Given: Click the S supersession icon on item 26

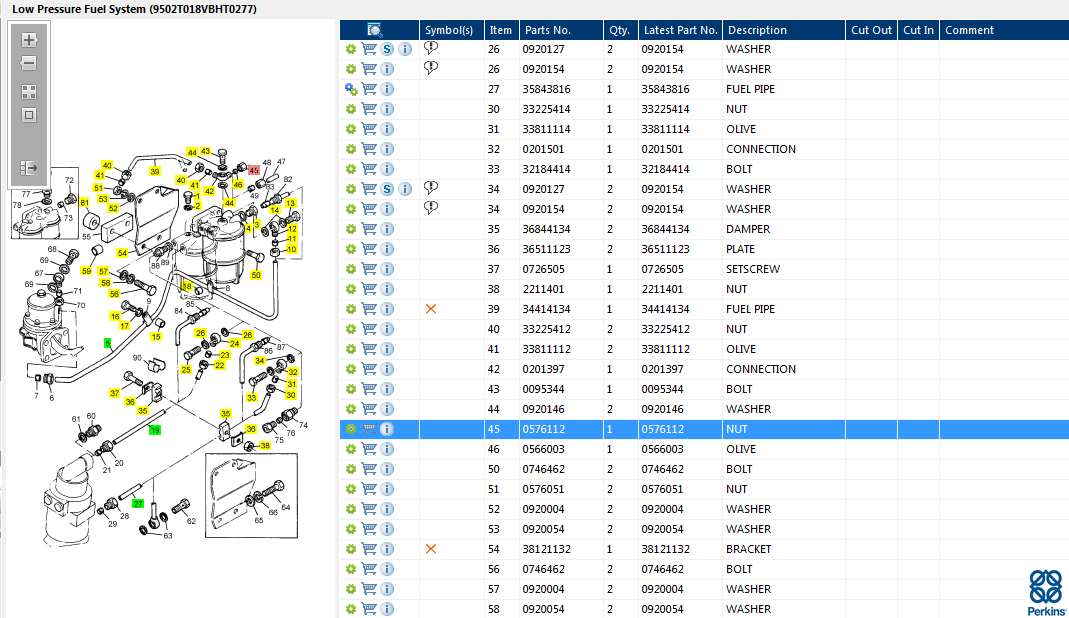Looking at the screenshot, I should [x=387, y=49].
